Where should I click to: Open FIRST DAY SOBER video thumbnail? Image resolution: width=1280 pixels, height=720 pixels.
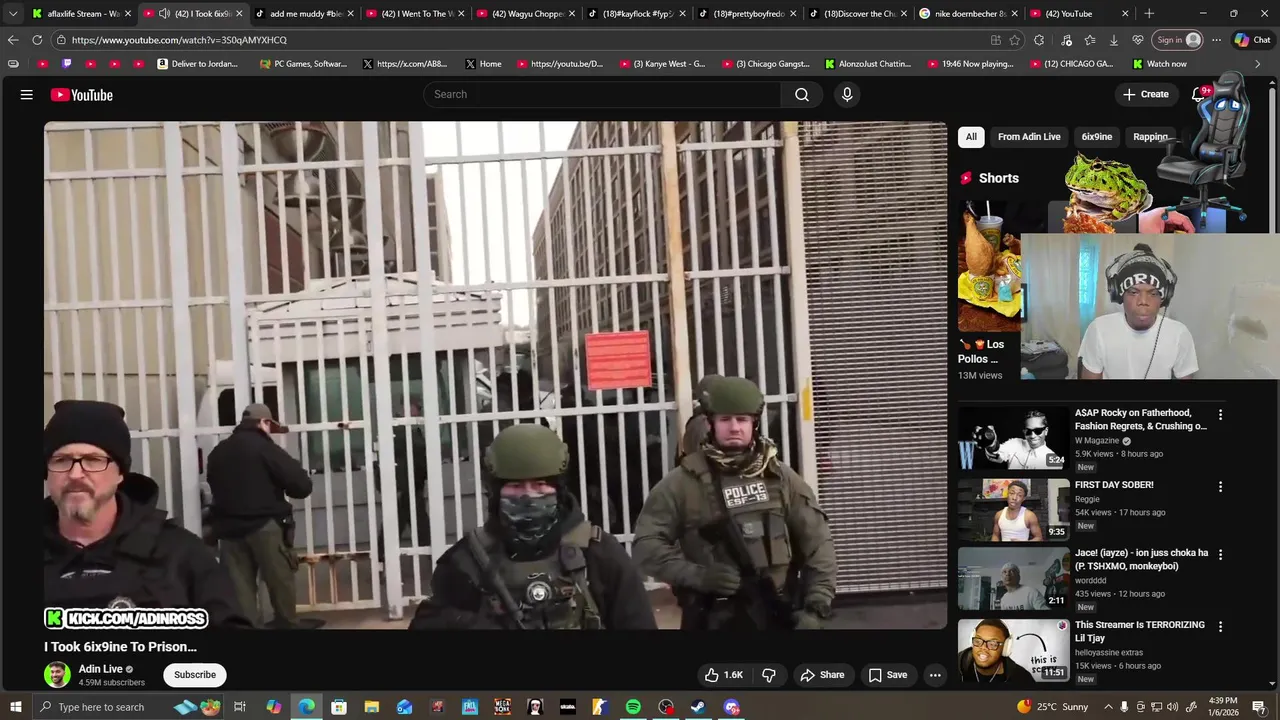pos(1013,509)
